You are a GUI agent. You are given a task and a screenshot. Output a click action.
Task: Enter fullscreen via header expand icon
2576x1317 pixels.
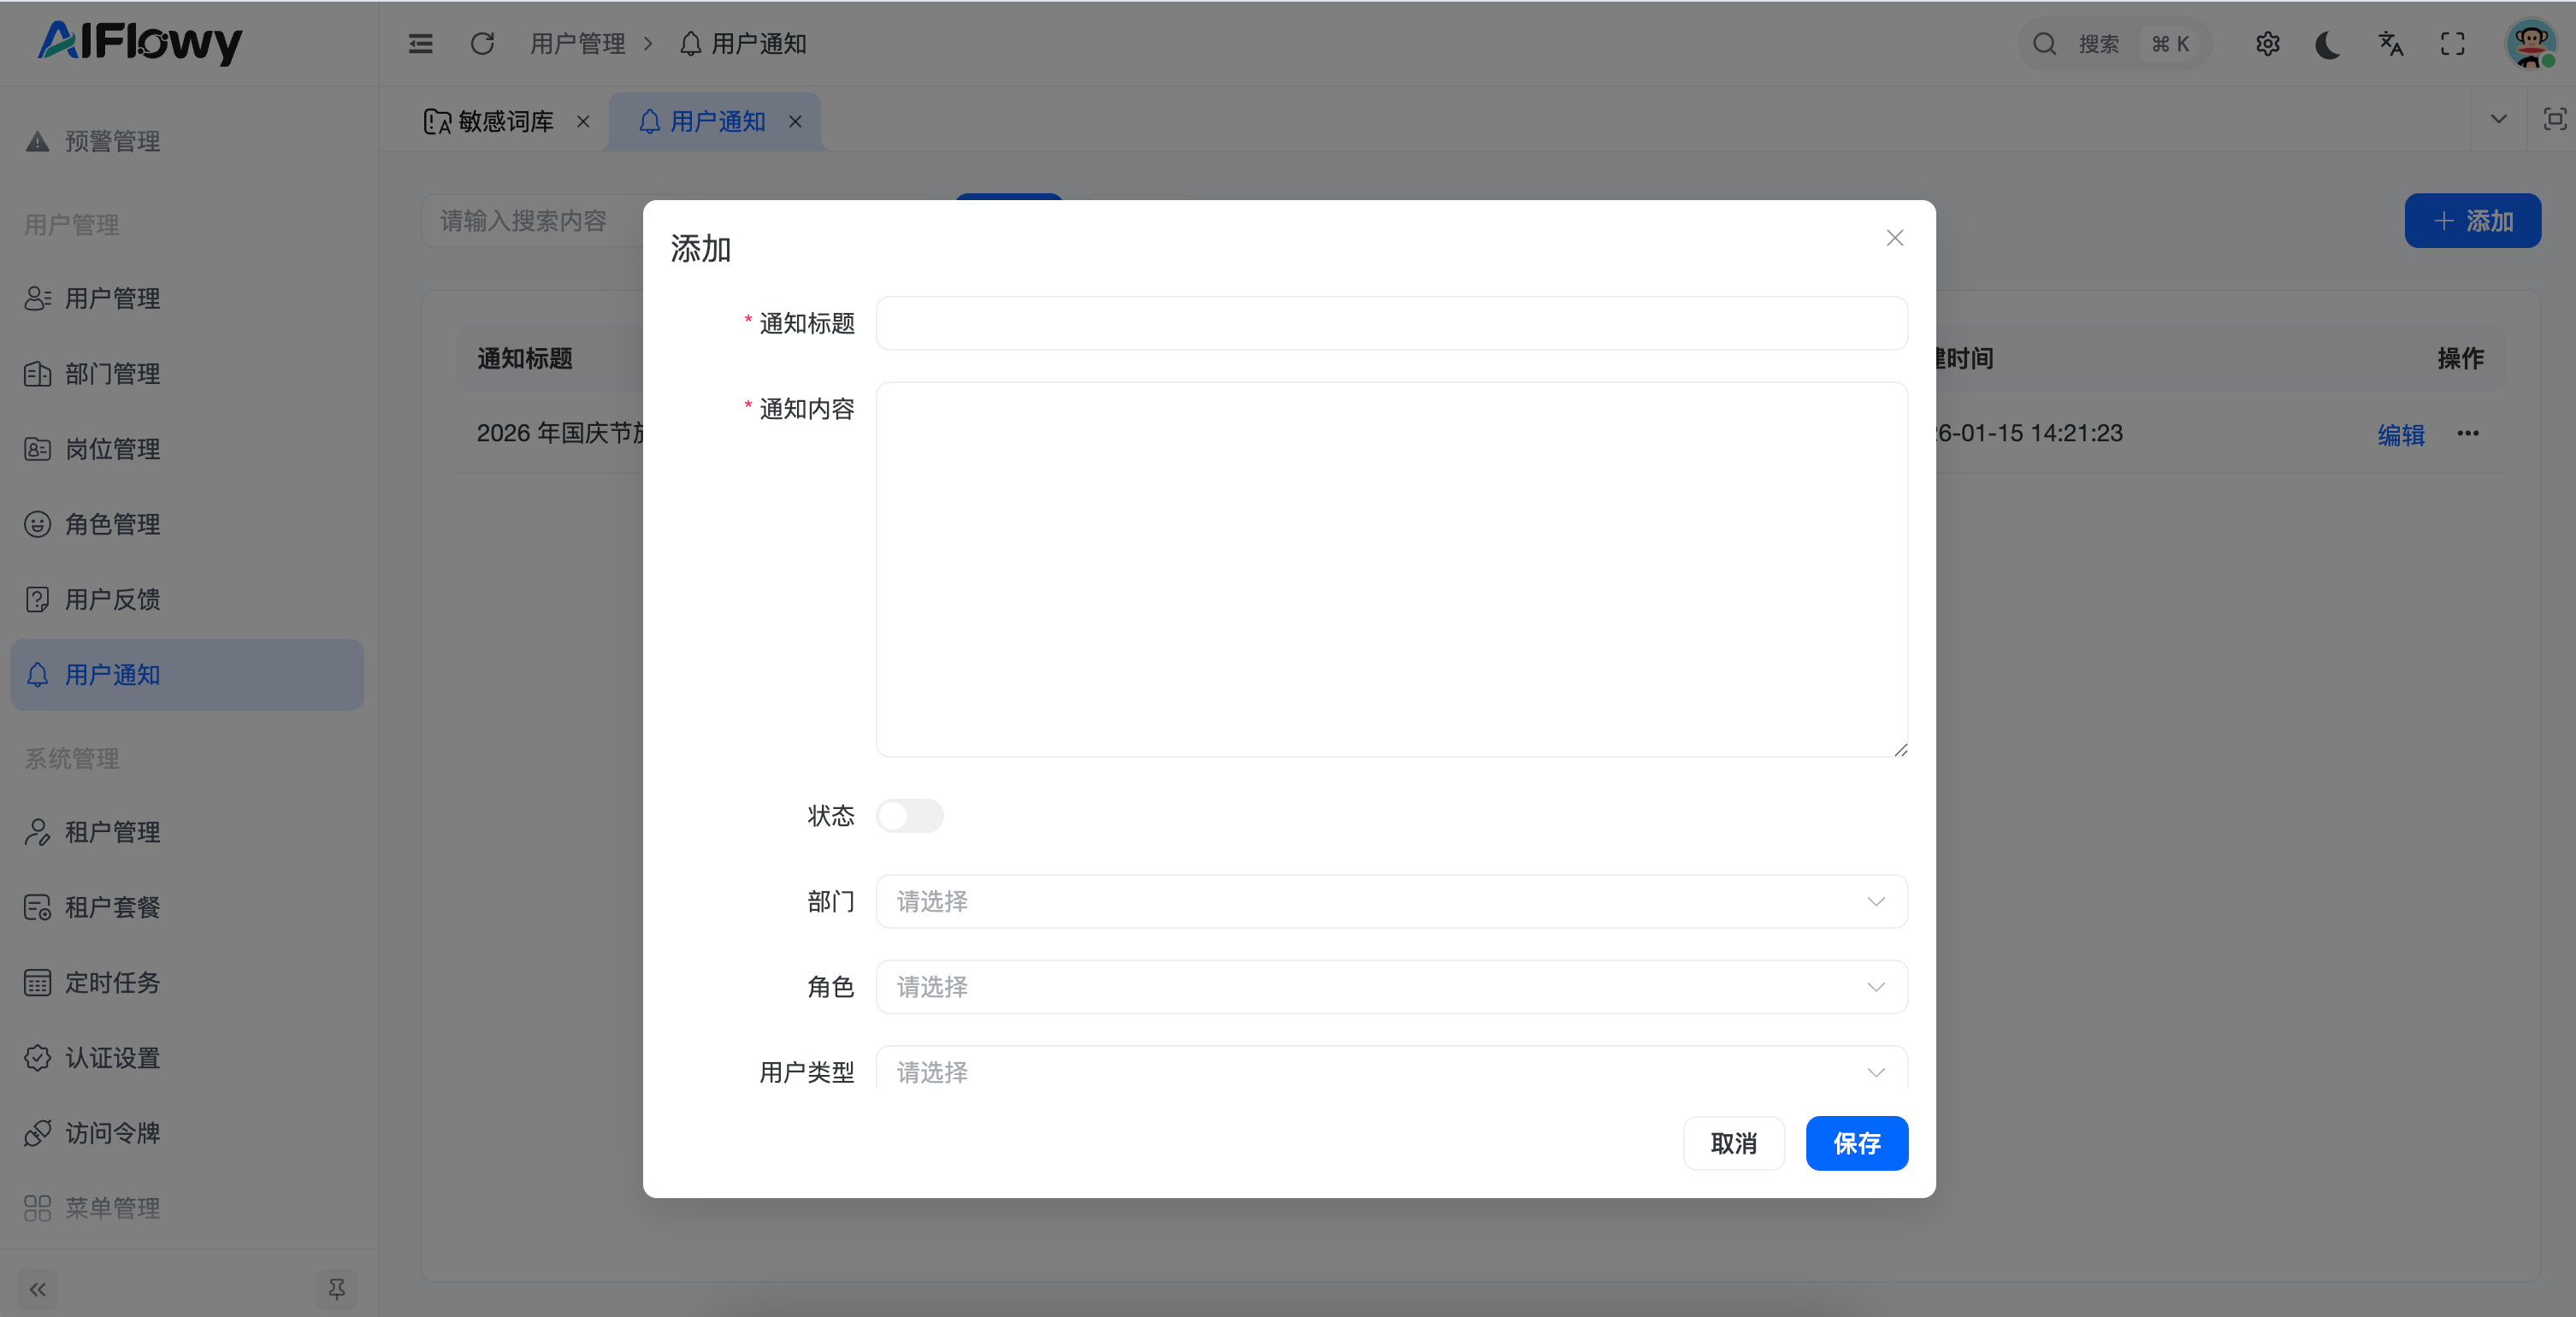[2452, 44]
